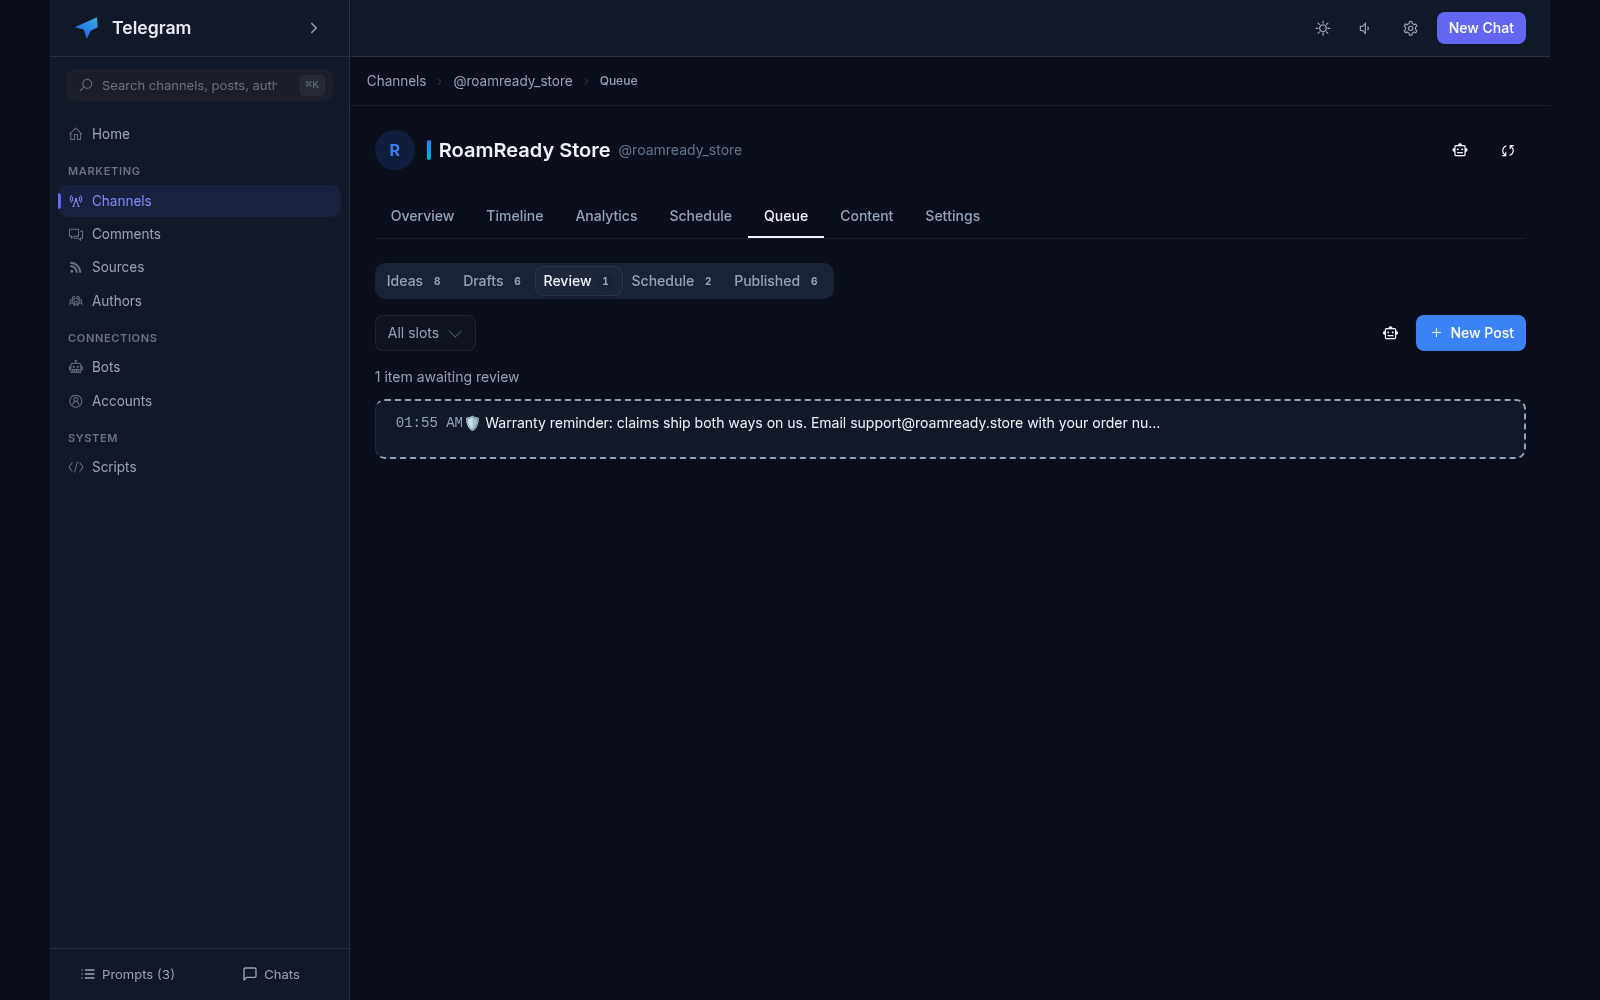Create a New Post
Screen dimensions: 1600x1000
pos(1471,333)
